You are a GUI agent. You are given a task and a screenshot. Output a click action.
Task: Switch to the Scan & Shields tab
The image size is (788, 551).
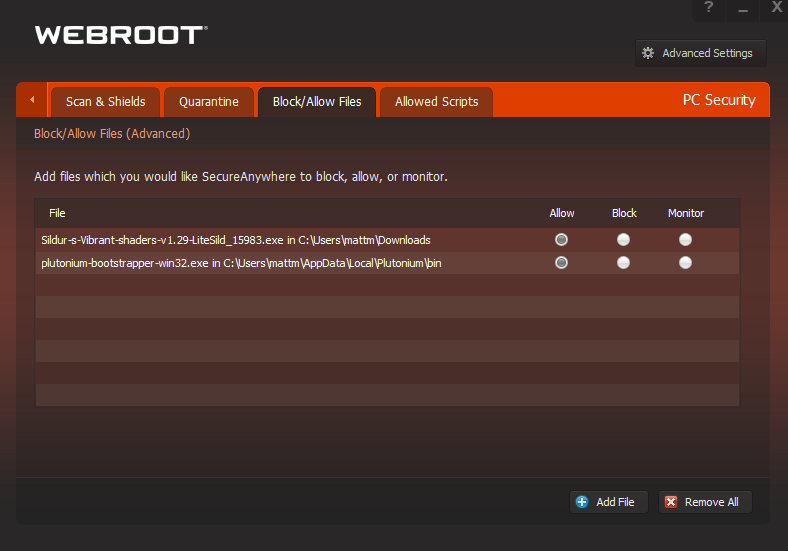point(106,102)
